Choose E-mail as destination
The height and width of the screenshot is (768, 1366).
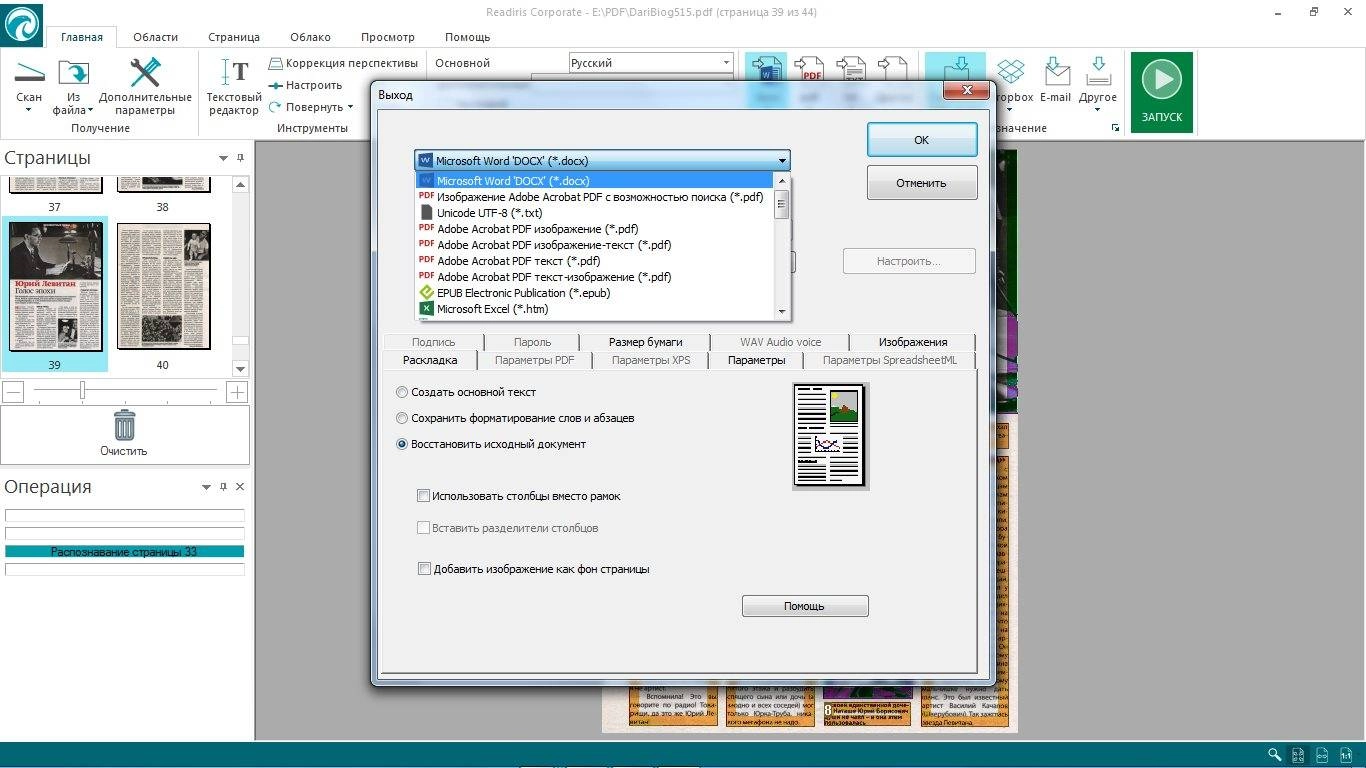click(x=1055, y=79)
